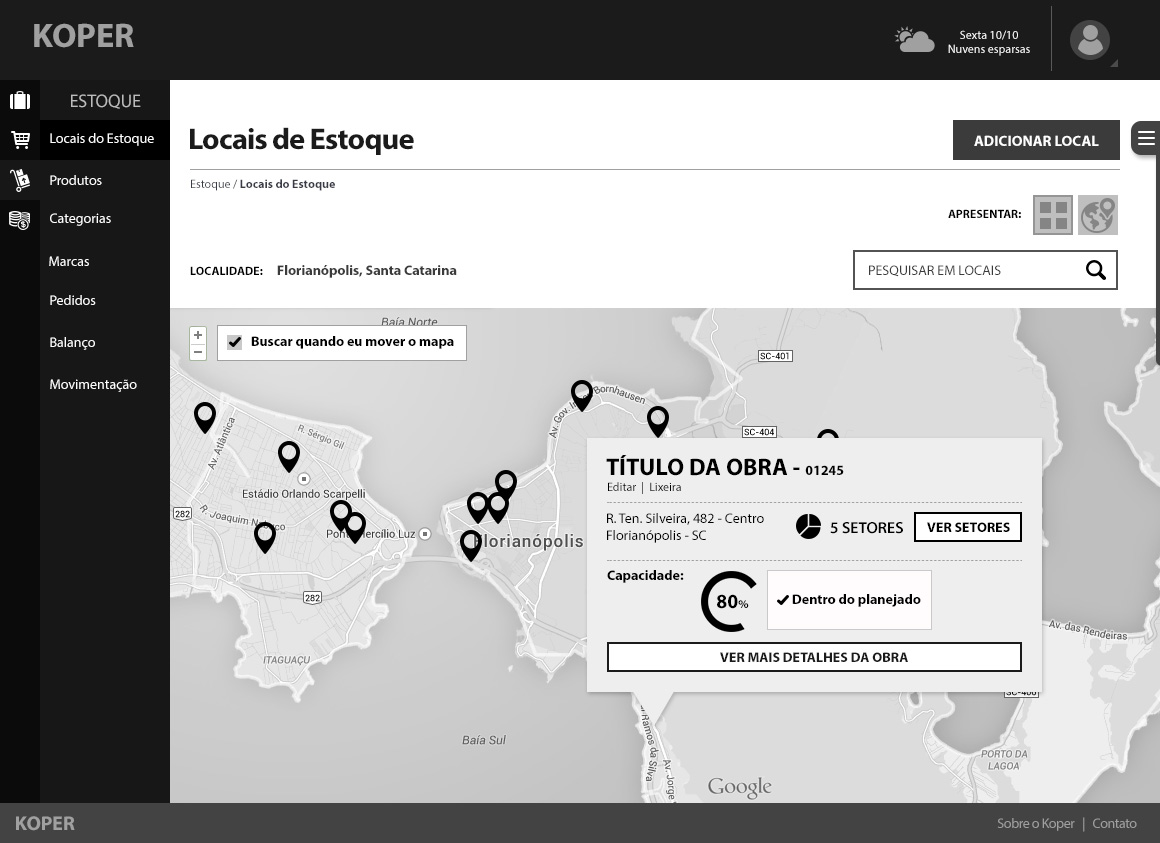The image size is (1160, 843).
Task: Enable Buscar quando eu mover o mapa
Action: coord(234,342)
